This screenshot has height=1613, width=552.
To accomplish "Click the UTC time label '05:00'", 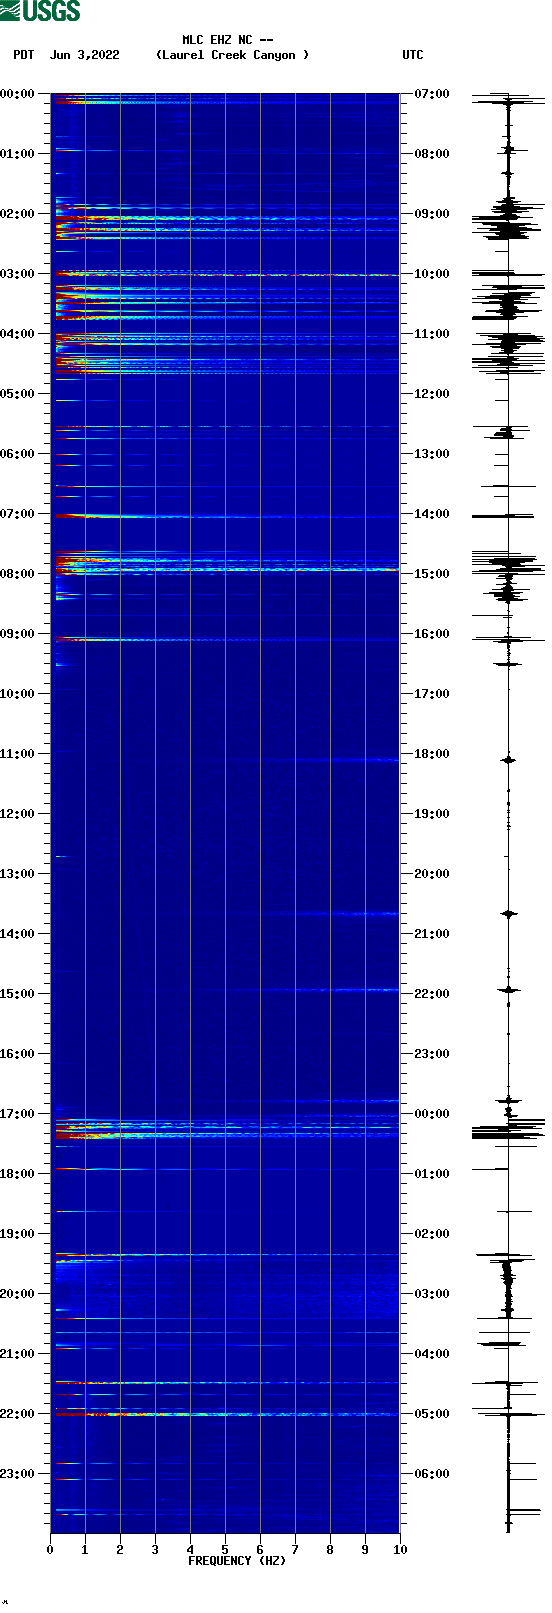I will pos(432,1414).
